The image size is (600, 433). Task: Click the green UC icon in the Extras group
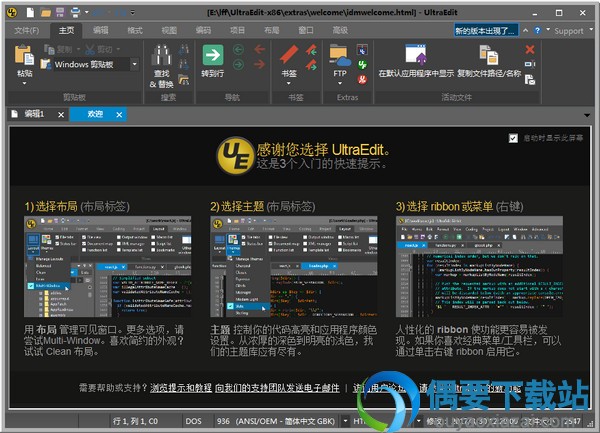(x=362, y=65)
